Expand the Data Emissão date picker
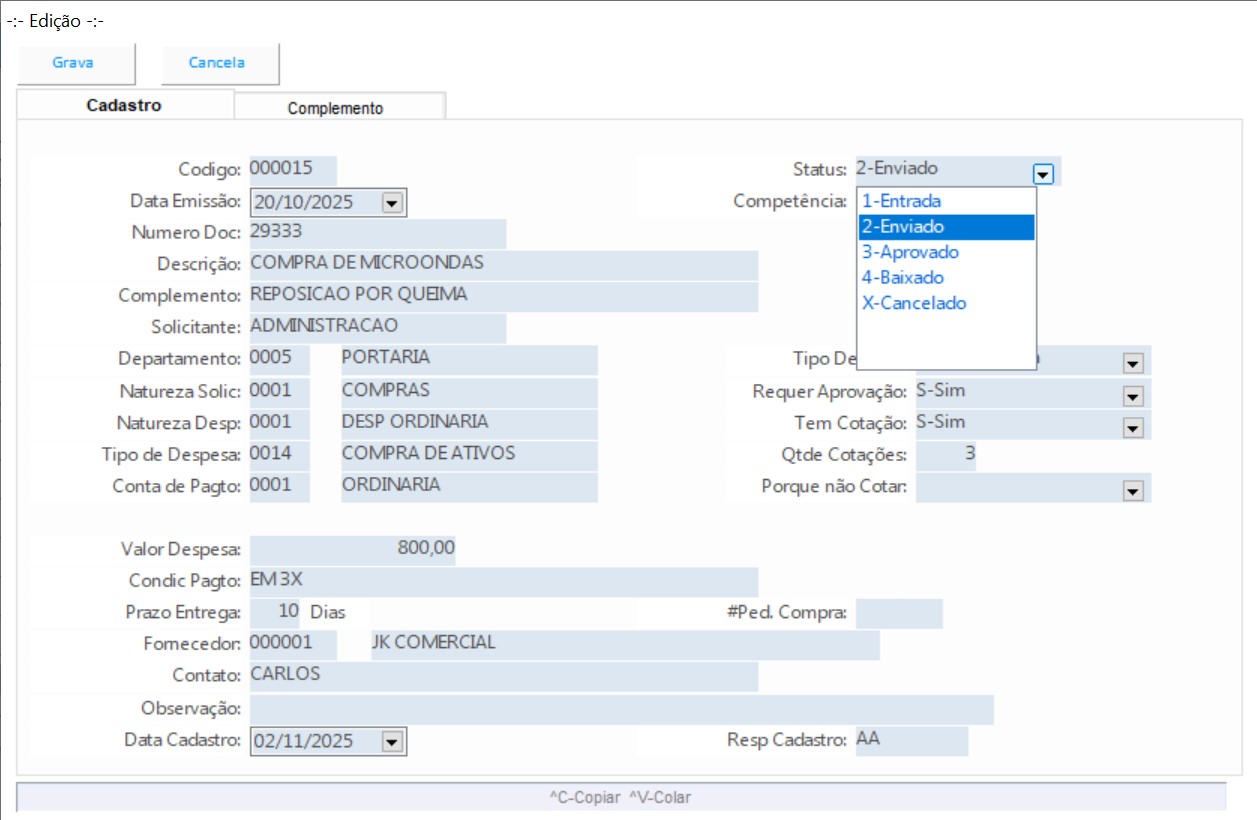 (392, 203)
